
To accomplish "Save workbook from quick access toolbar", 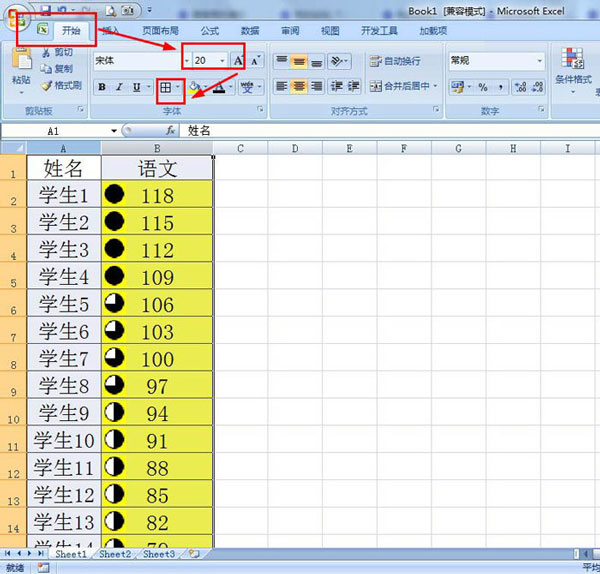I will coord(46,11).
